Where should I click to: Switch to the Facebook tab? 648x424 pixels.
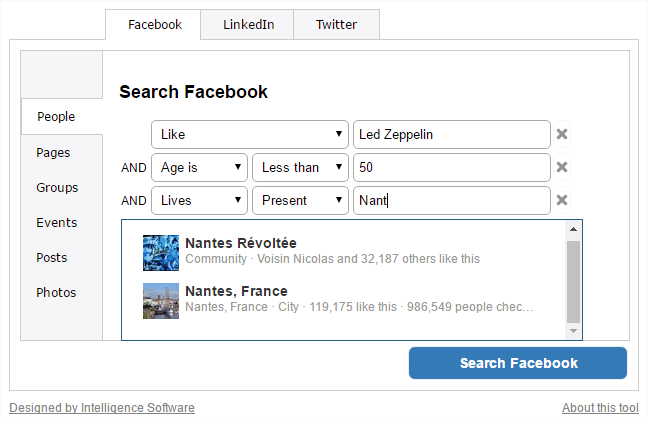coord(153,25)
